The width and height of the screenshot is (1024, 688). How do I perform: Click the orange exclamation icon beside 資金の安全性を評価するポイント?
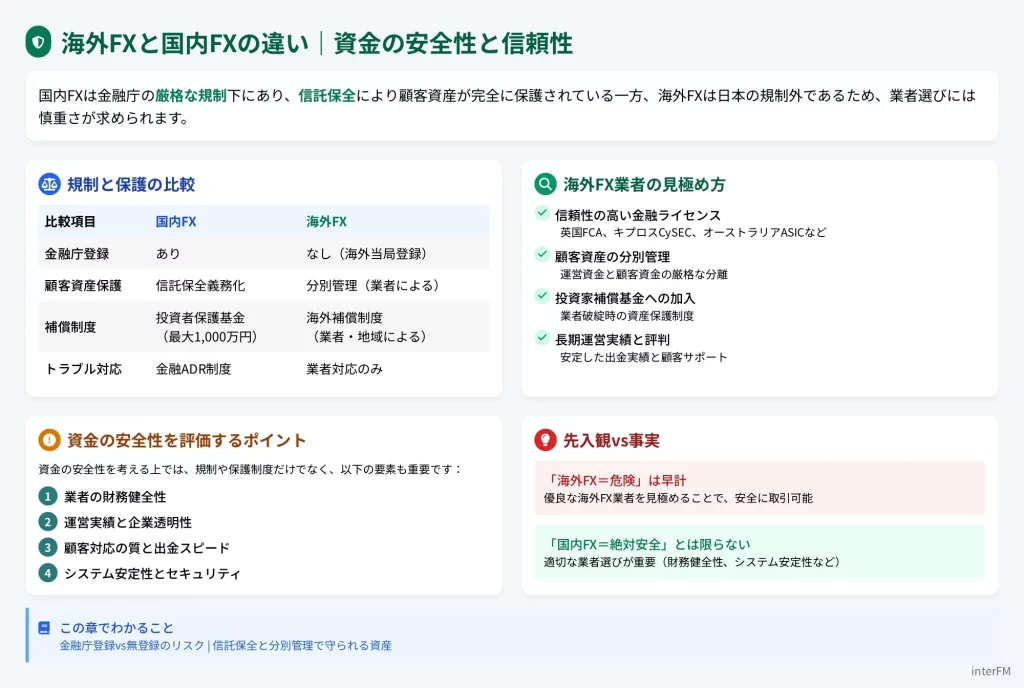coord(49,440)
